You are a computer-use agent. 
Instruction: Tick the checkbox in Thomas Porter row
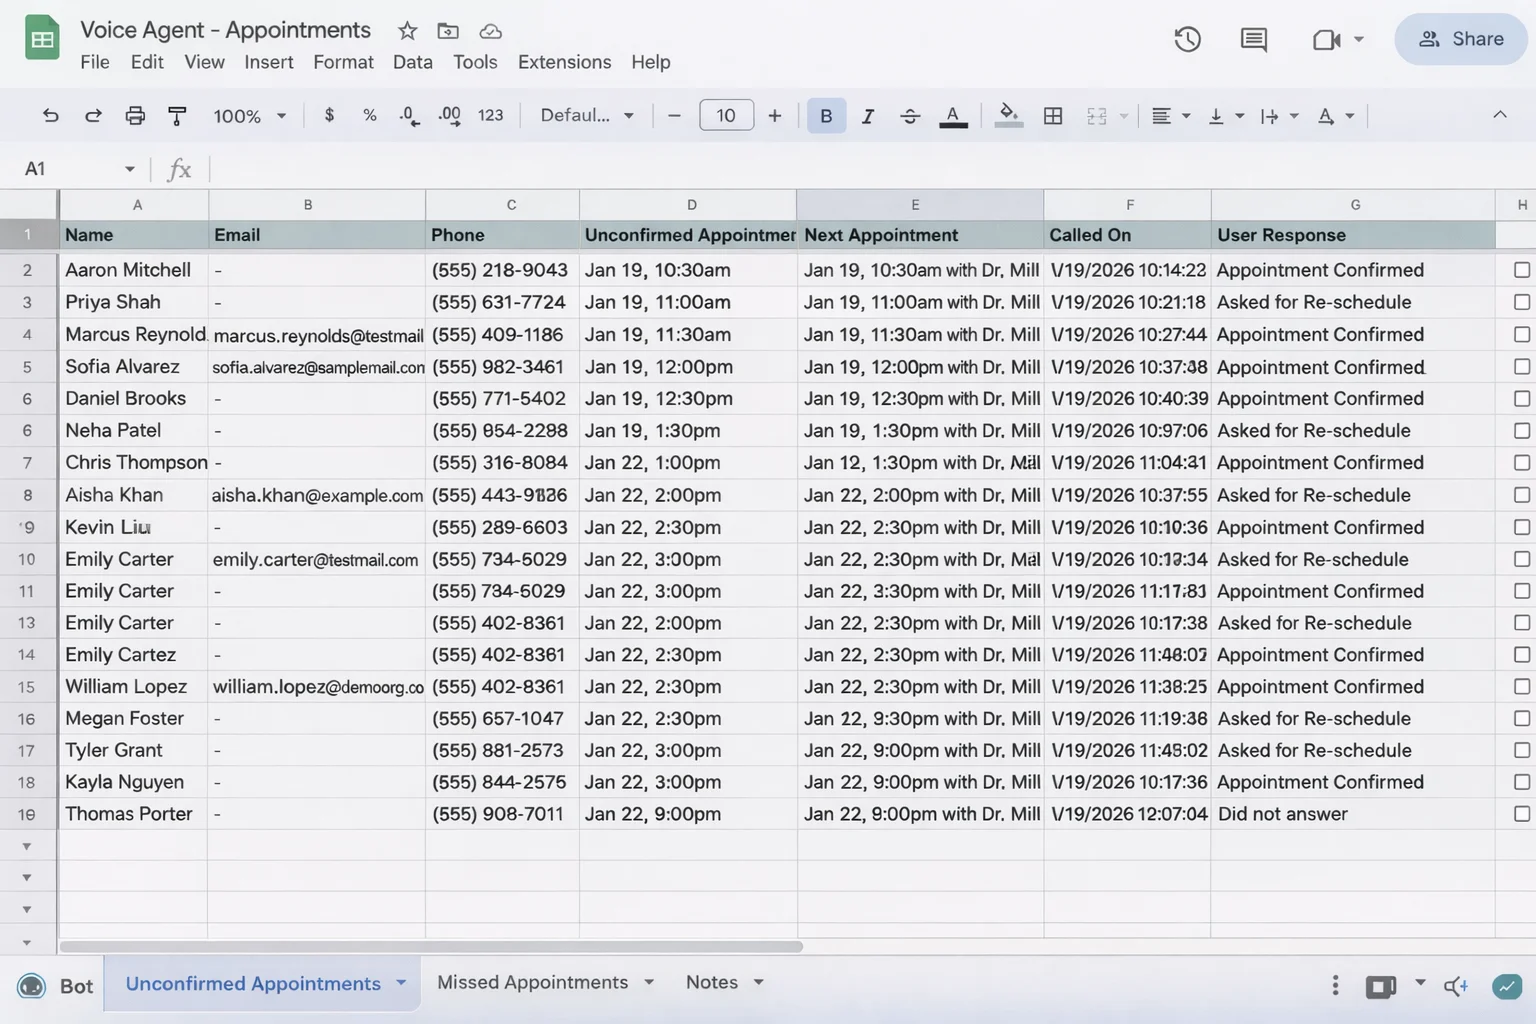tap(1522, 814)
